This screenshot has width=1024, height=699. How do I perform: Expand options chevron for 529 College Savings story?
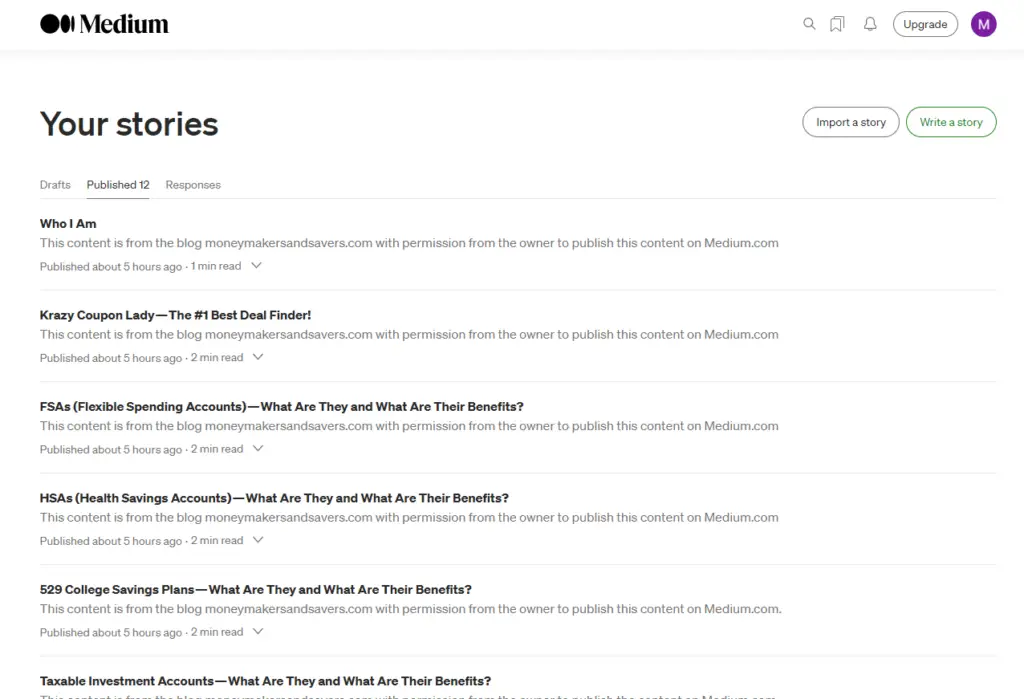258,632
